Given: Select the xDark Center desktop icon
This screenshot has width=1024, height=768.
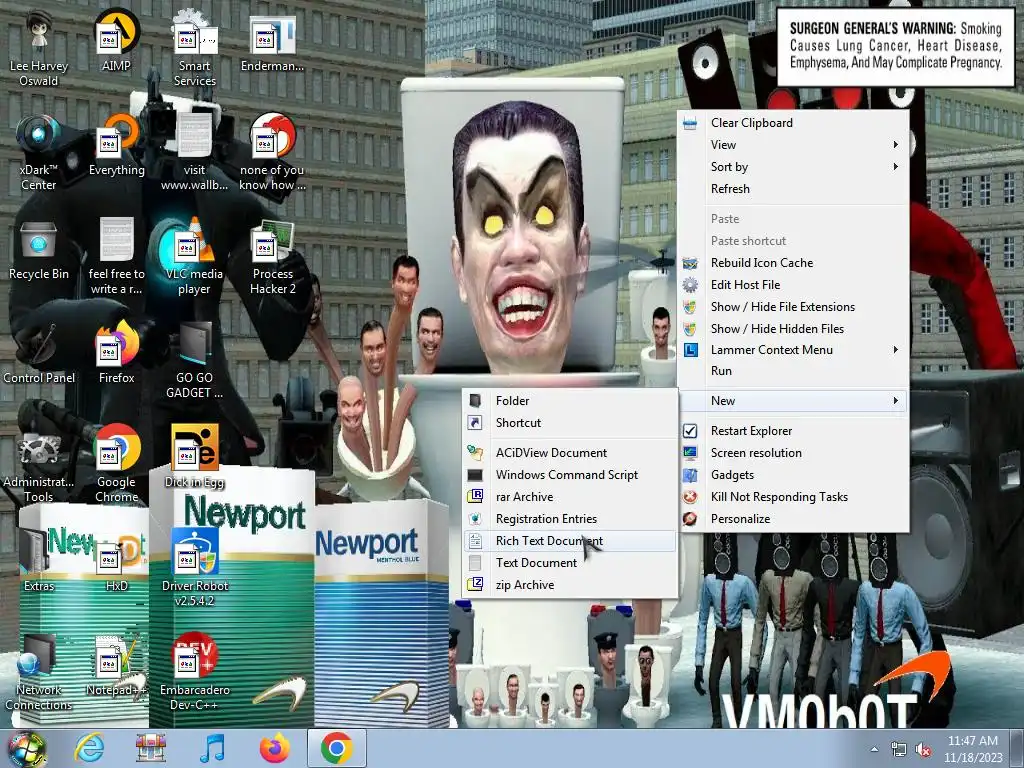Looking at the screenshot, I should (x=39, y=153).
